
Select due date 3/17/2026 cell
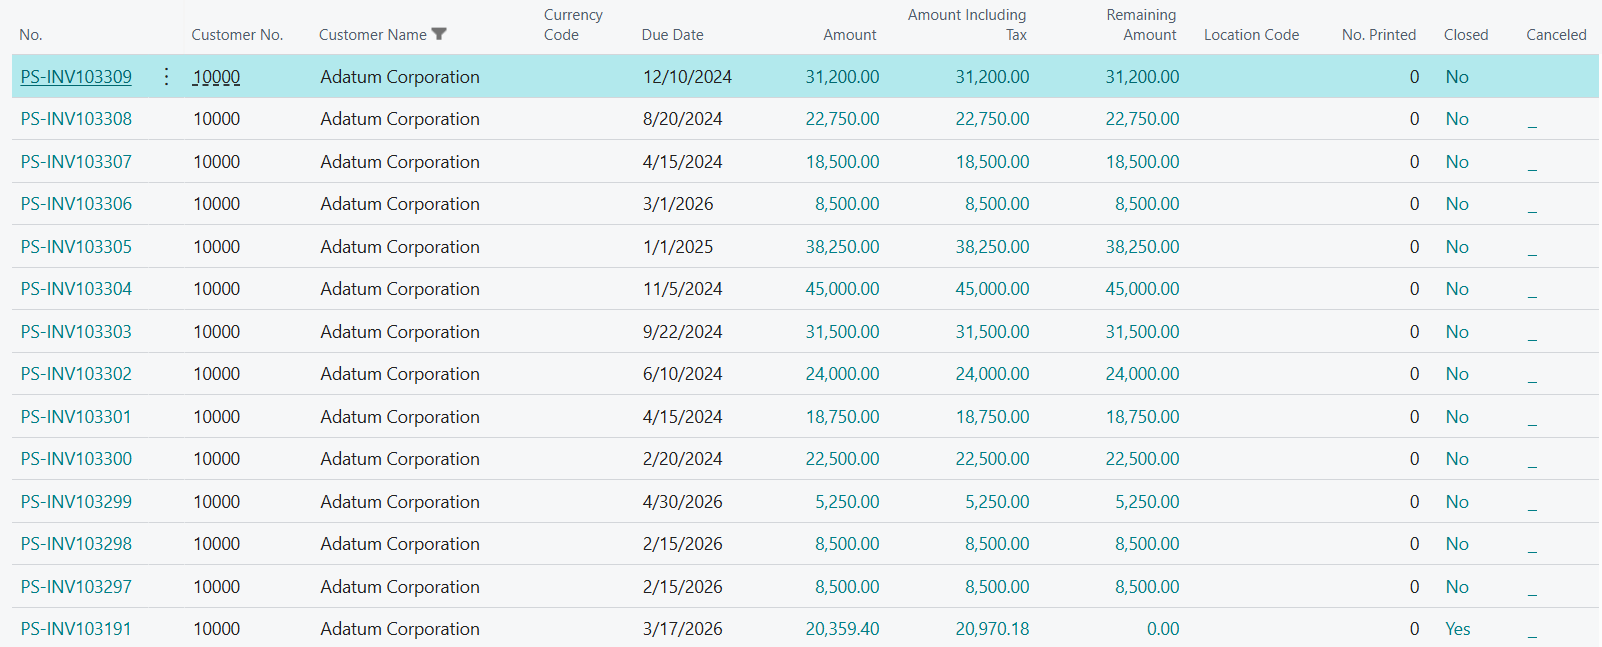pos(682,629)
